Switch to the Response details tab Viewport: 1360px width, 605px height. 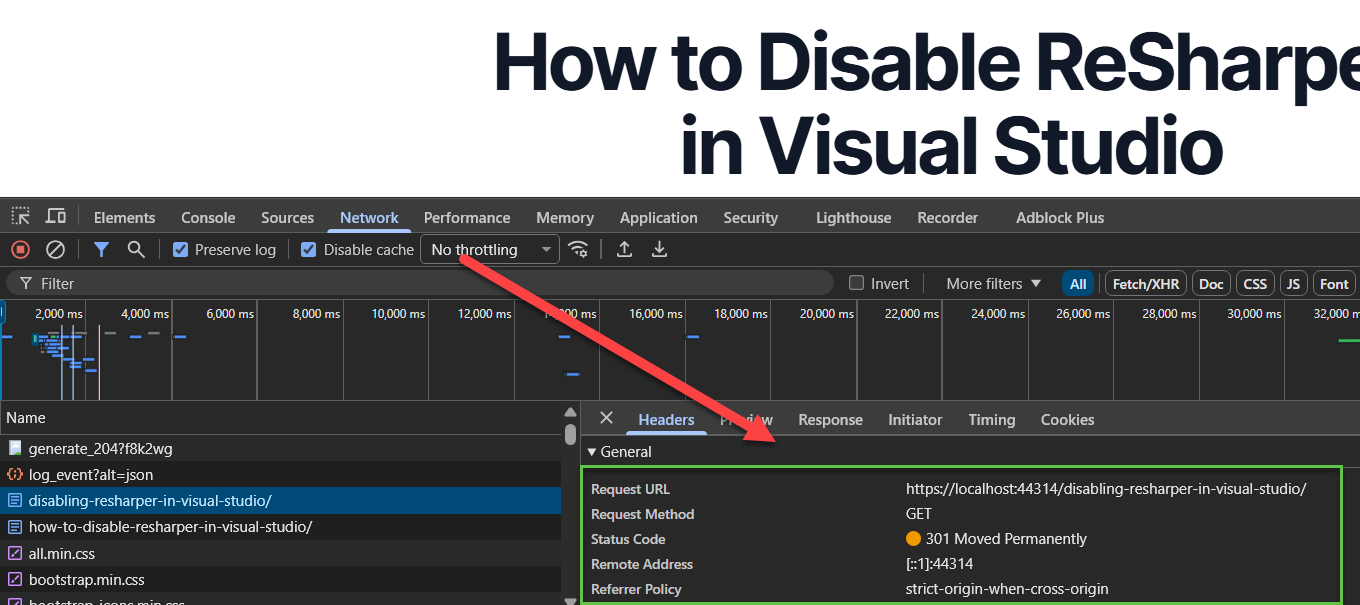pos(830,420)
